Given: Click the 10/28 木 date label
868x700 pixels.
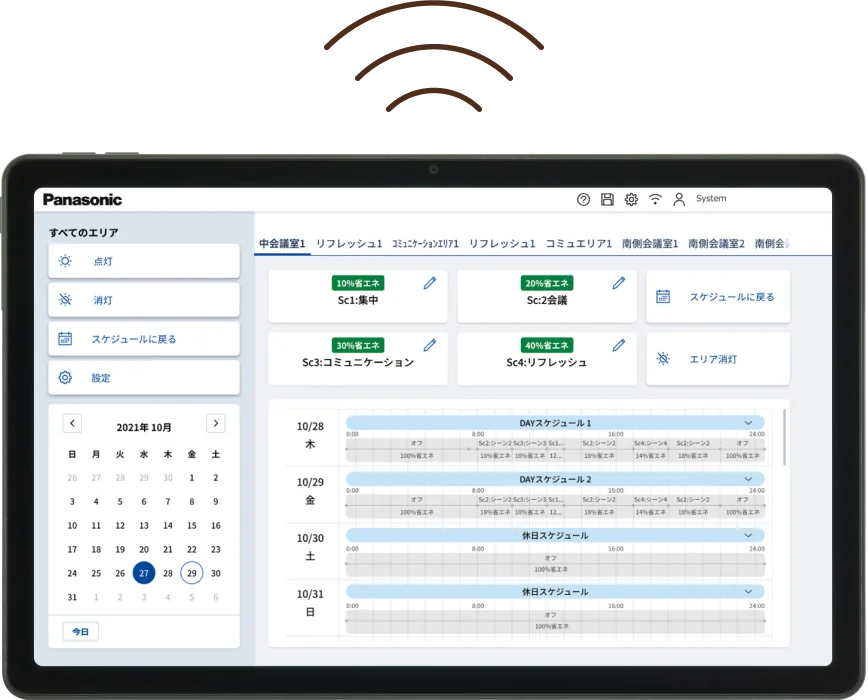Looking at the screenshot, I should coord(310,435).
